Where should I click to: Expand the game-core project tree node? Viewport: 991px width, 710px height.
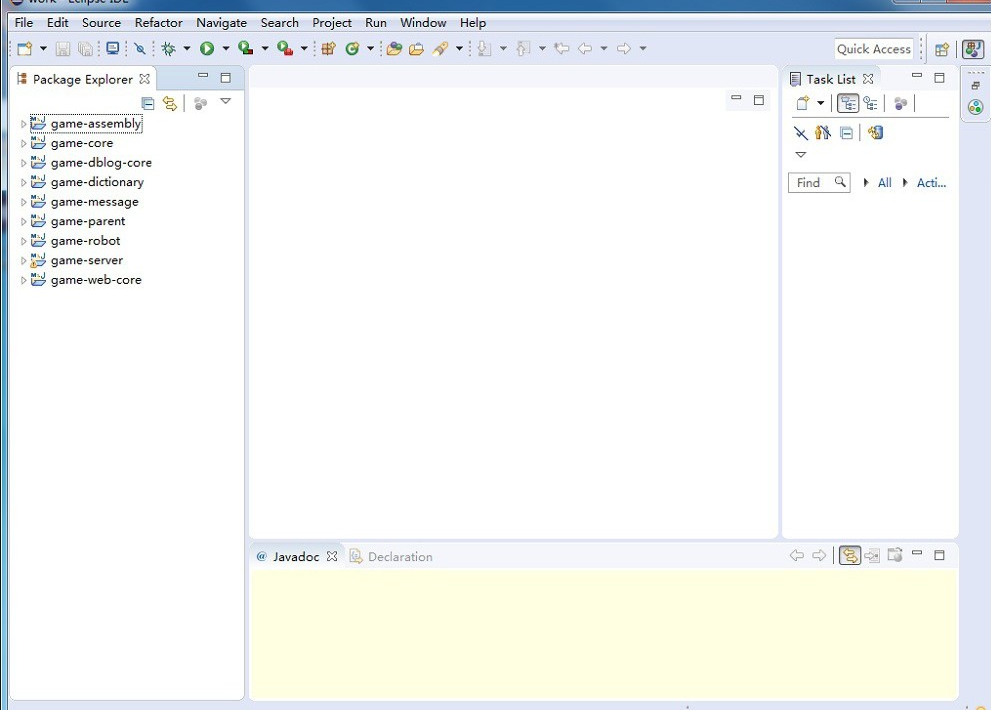point(24,144)
